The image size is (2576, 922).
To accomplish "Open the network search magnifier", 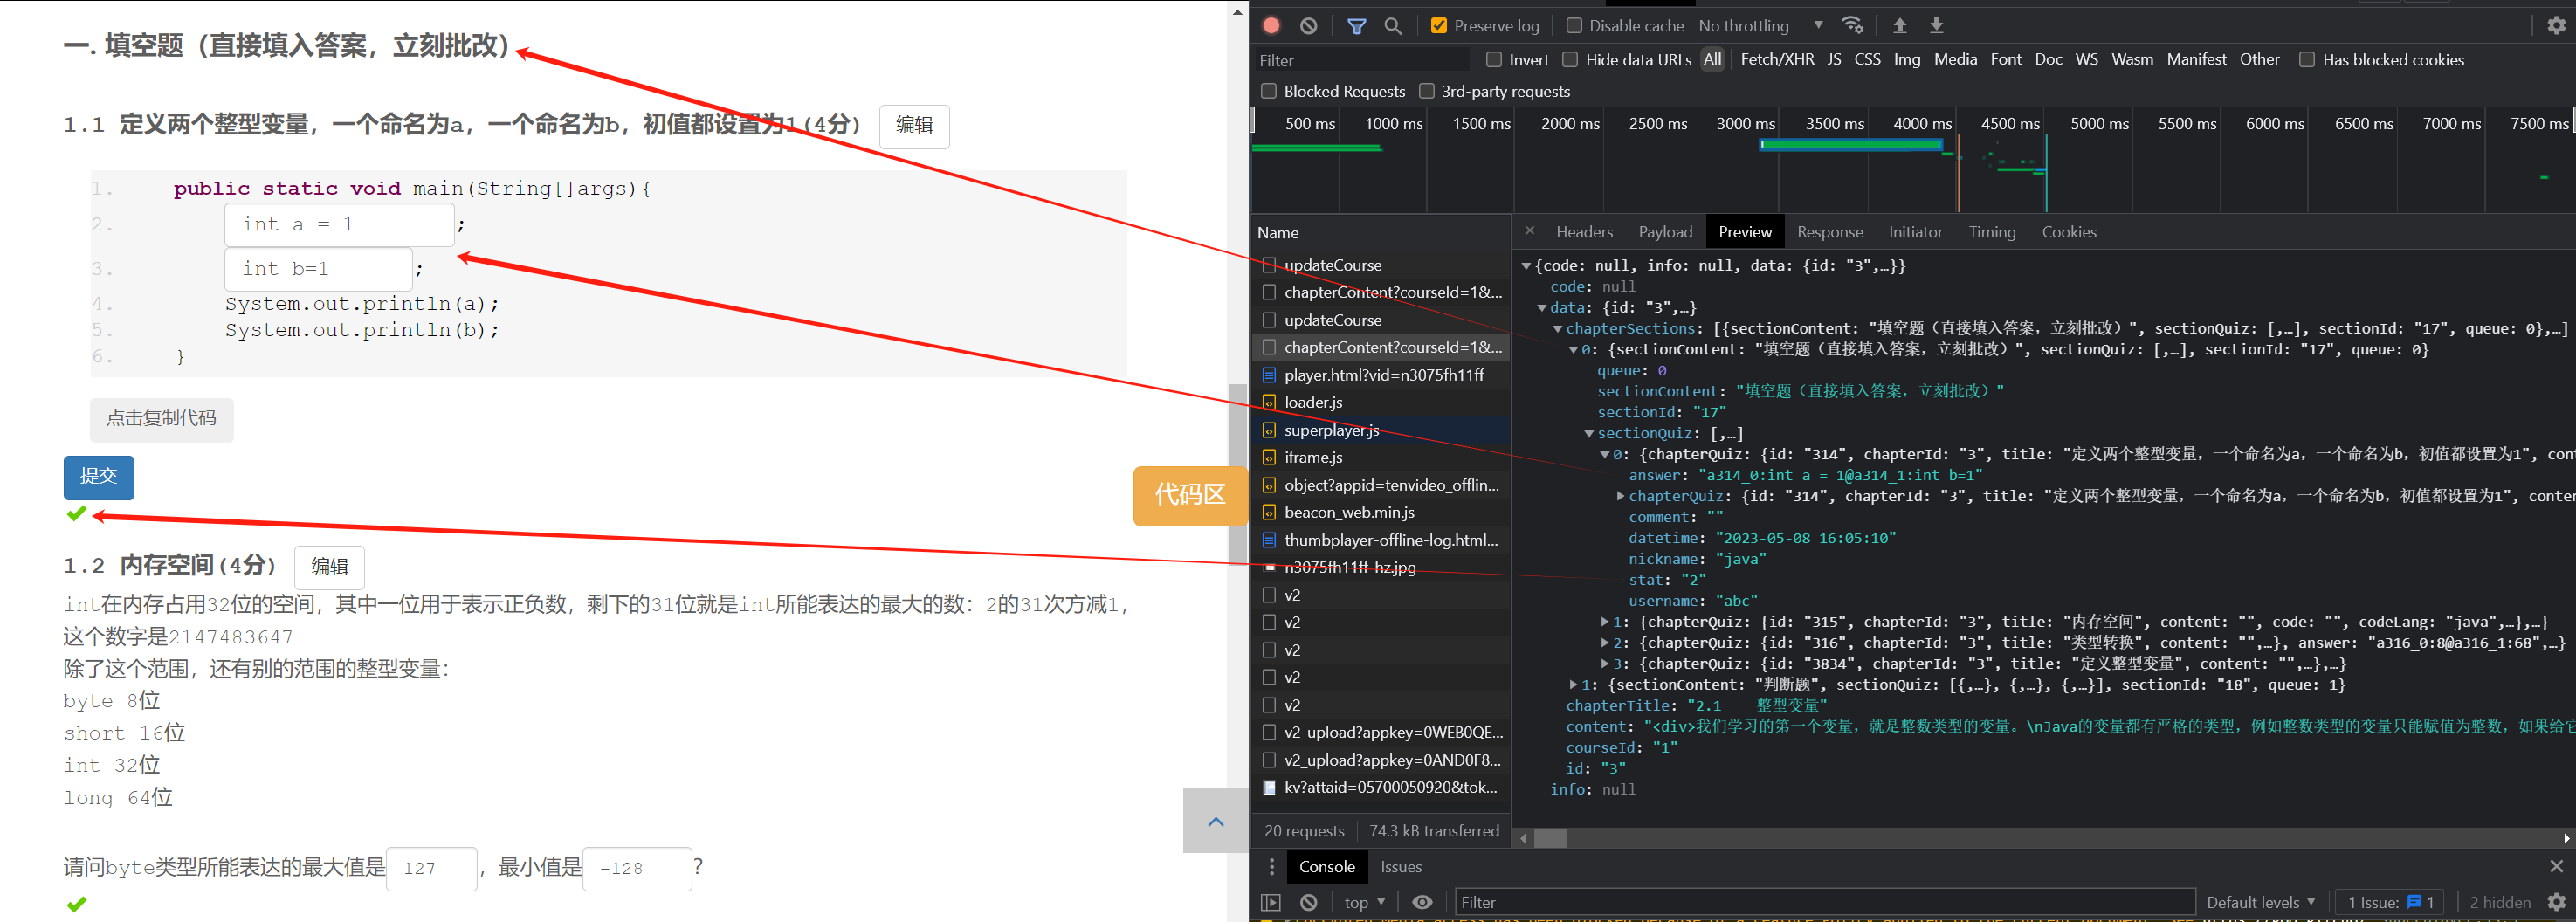I will click(1393, 26).
